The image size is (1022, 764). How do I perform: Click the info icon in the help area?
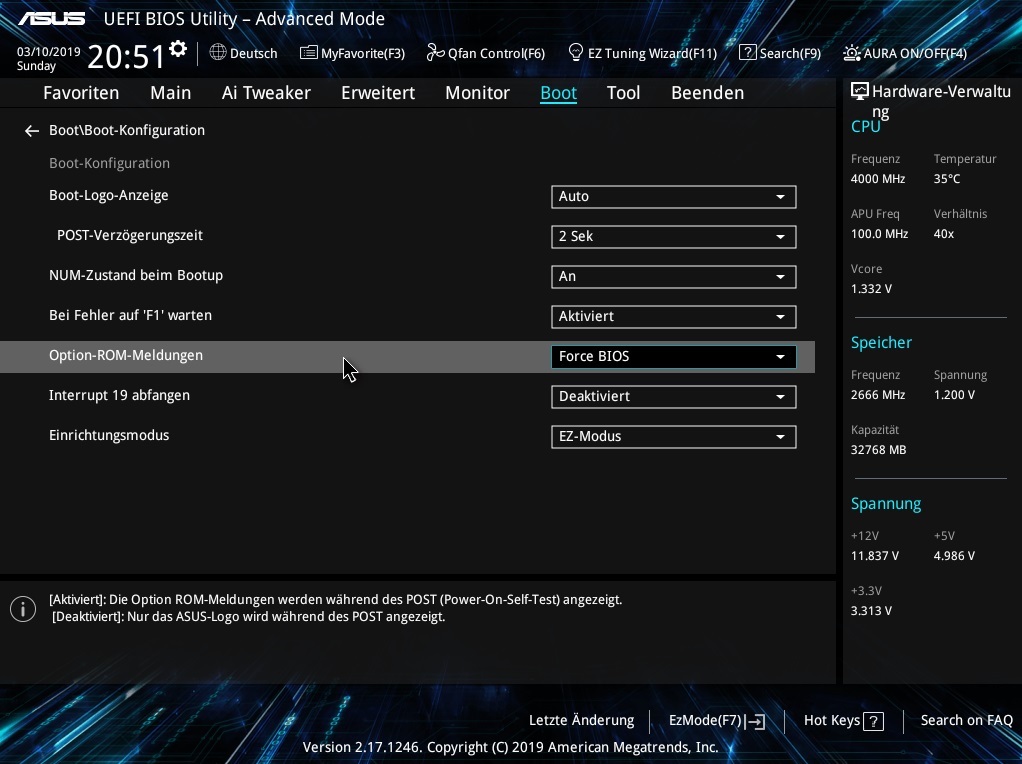click(x=23, y=609)
